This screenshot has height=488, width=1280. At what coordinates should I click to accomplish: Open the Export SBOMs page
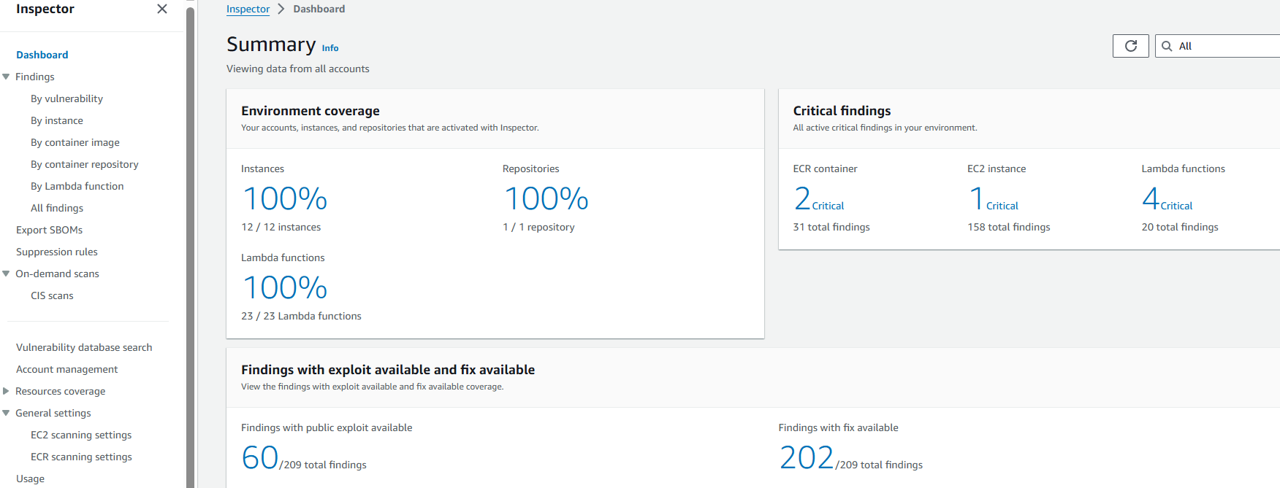pyautogui.click(x=49, y=230)
